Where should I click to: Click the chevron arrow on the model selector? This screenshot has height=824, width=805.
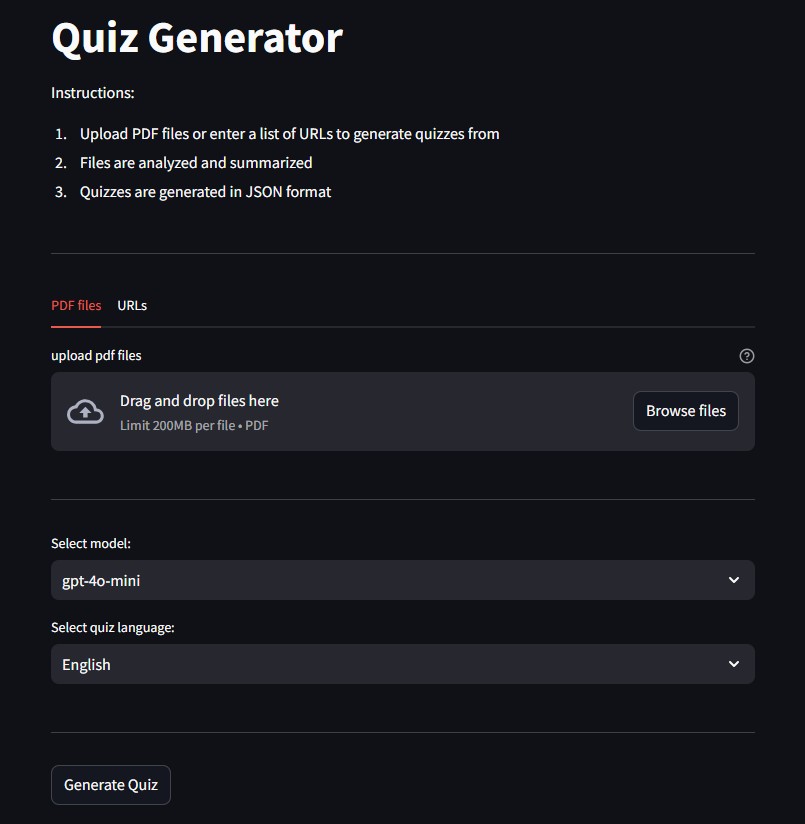734,580
